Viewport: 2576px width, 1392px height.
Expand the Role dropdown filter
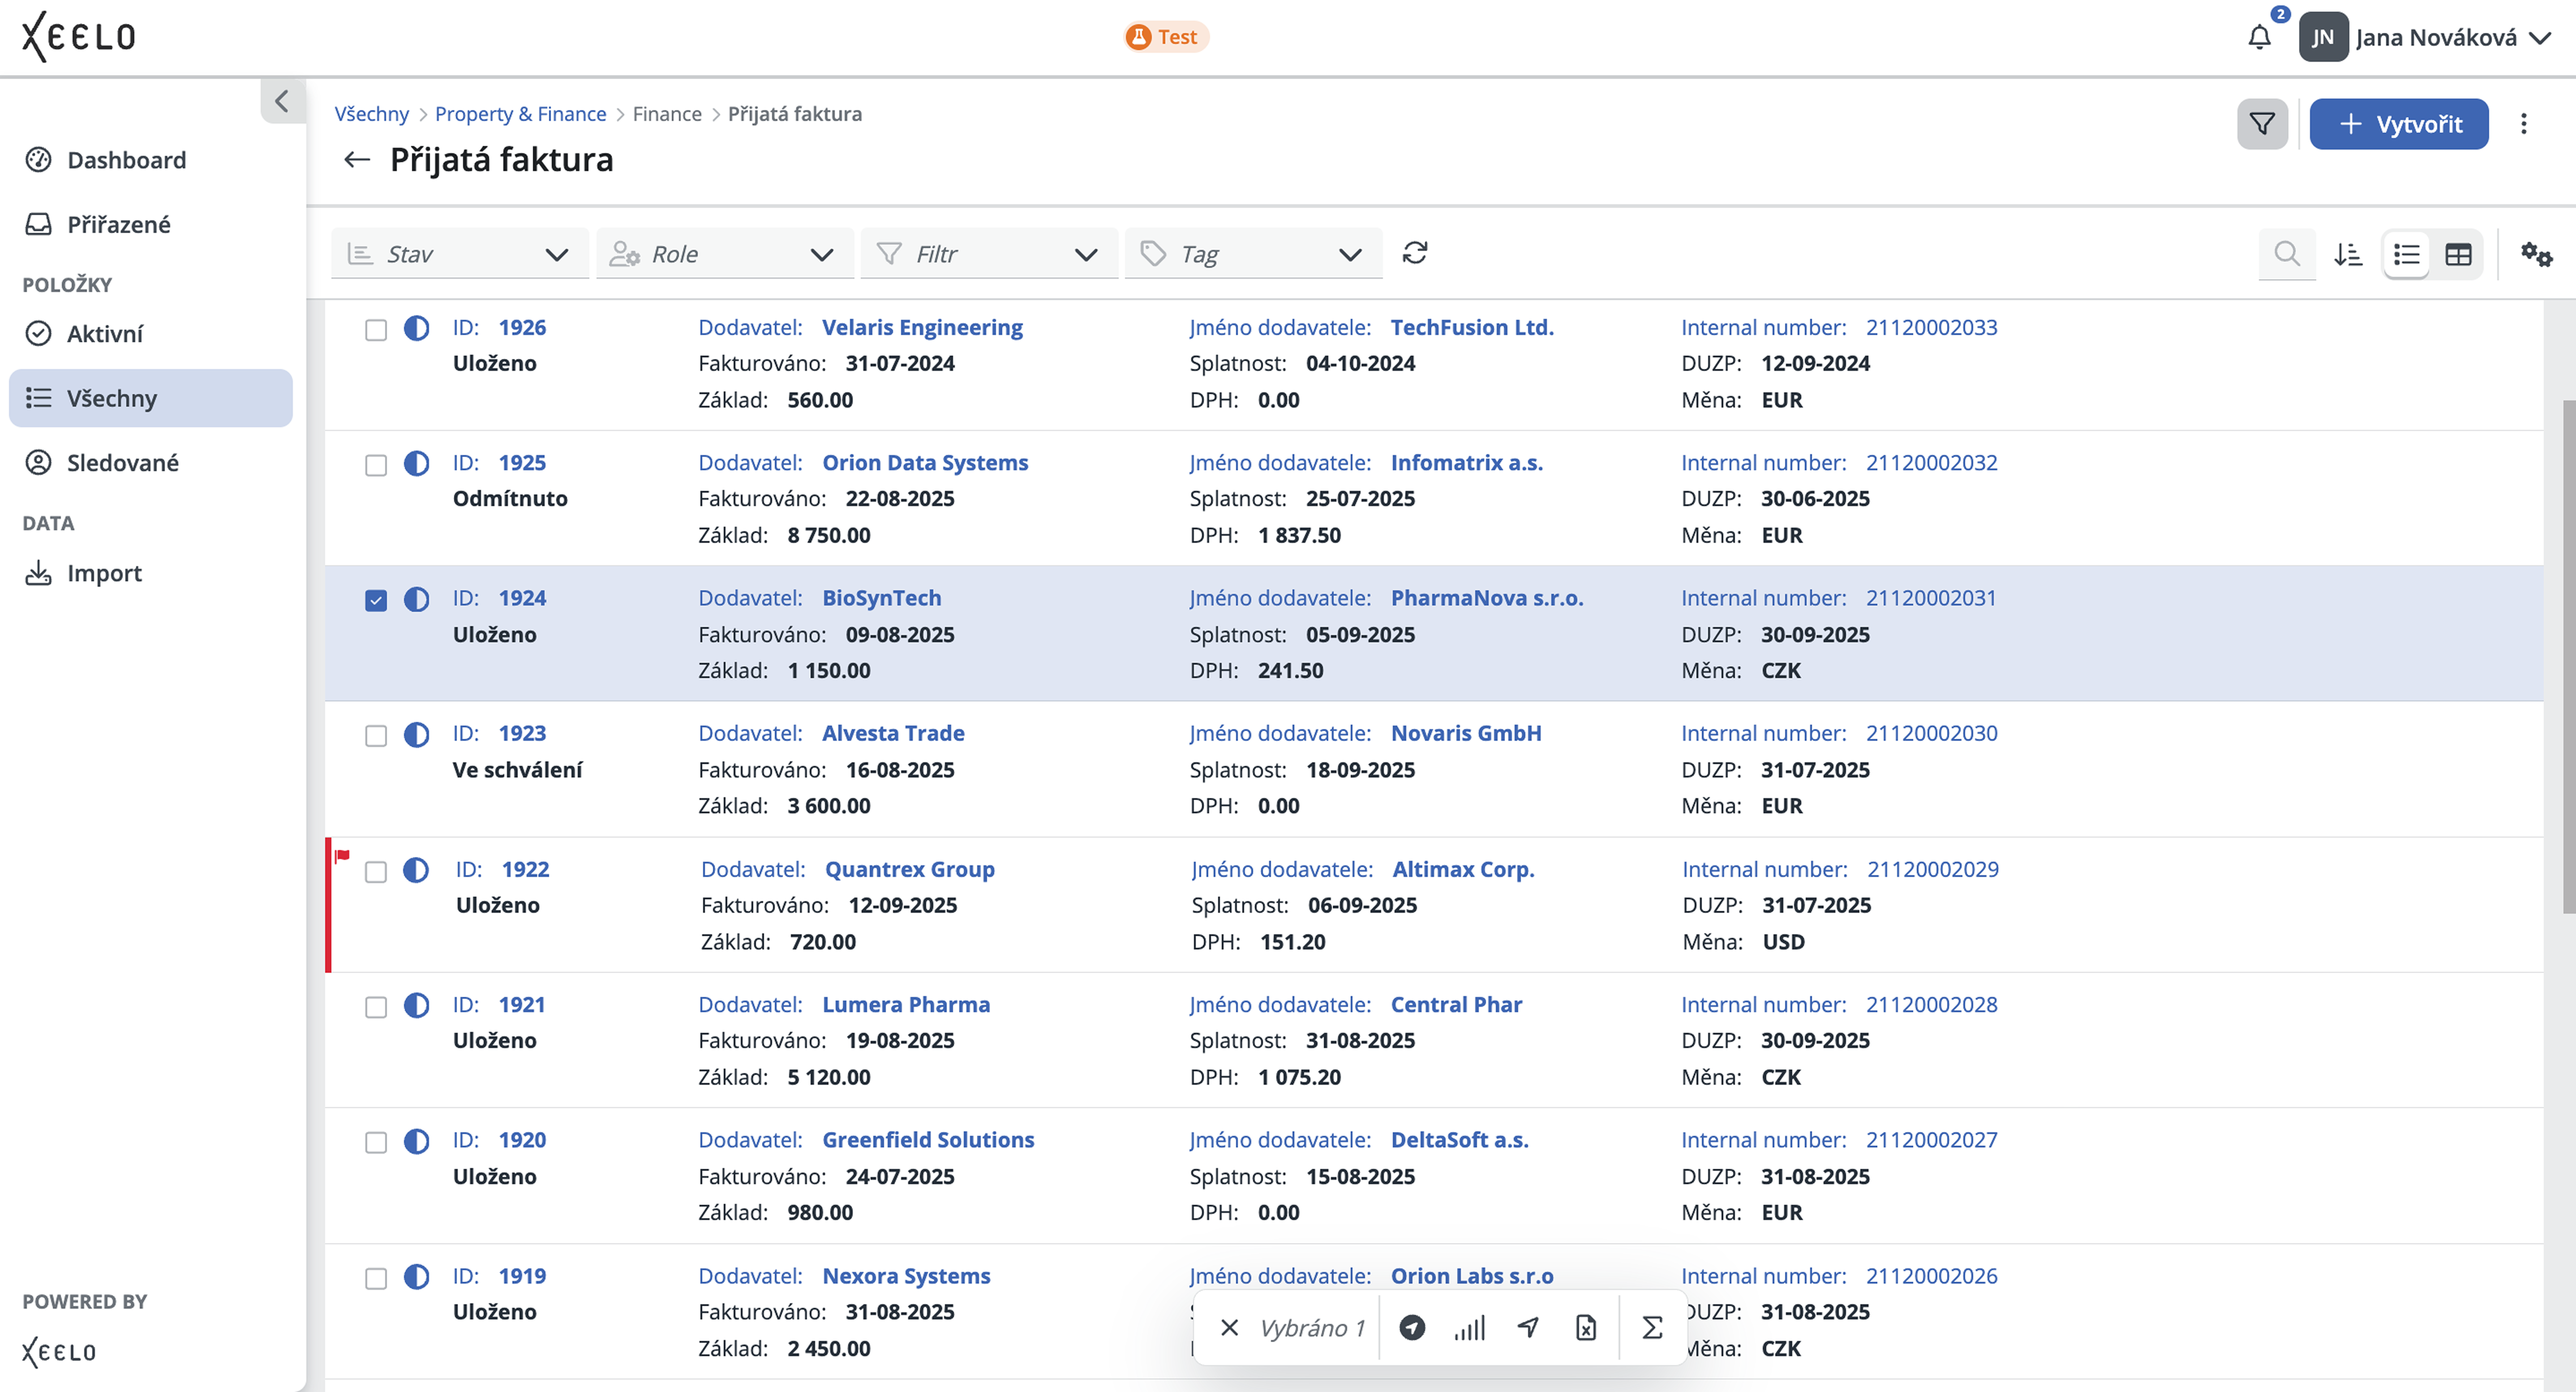(724, 254)
